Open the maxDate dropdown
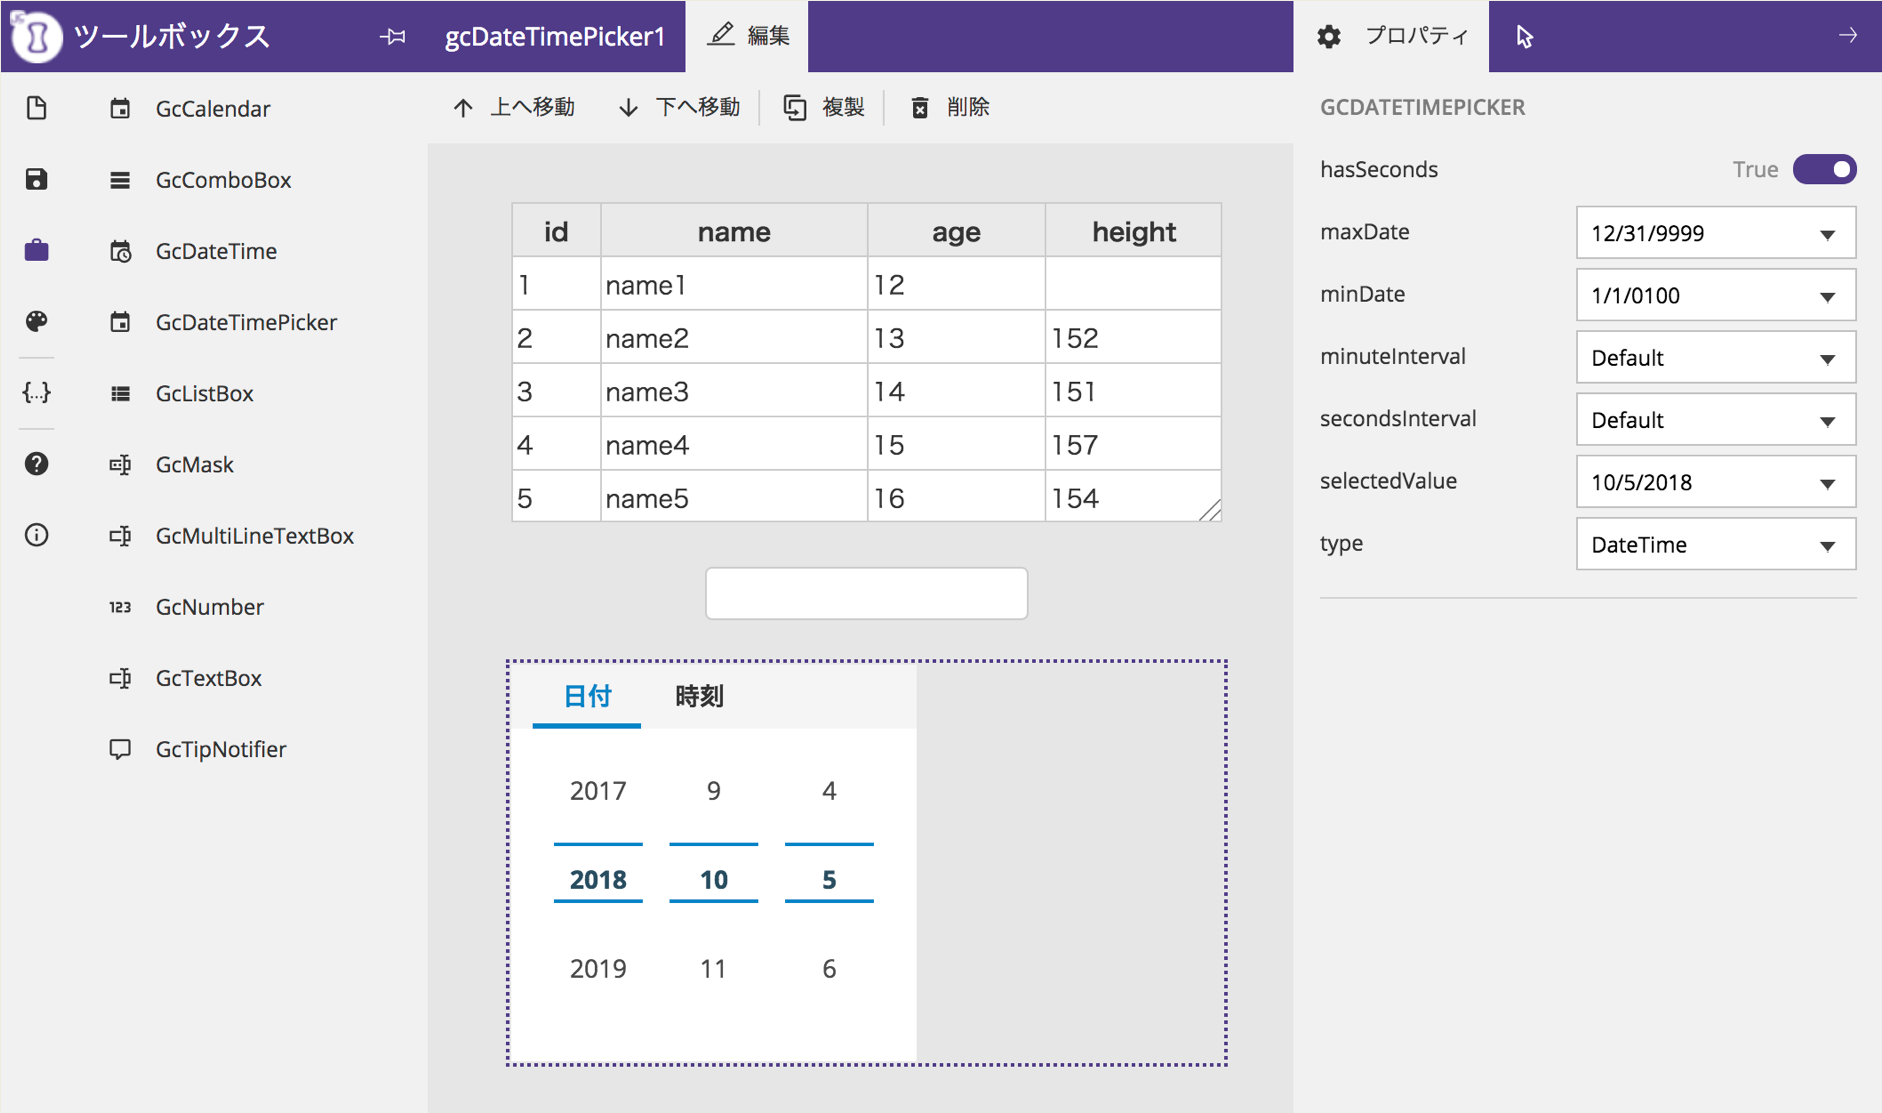 (1716, 233)
